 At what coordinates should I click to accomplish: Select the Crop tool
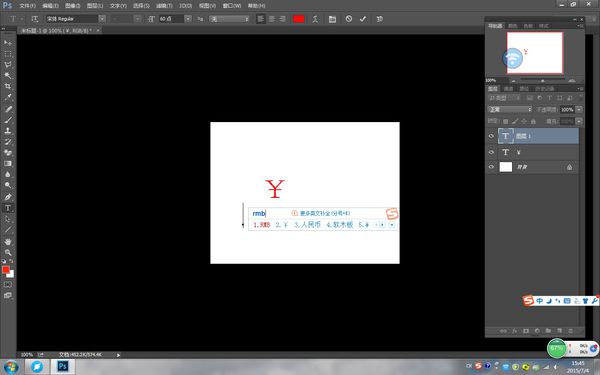coord(8,86)
